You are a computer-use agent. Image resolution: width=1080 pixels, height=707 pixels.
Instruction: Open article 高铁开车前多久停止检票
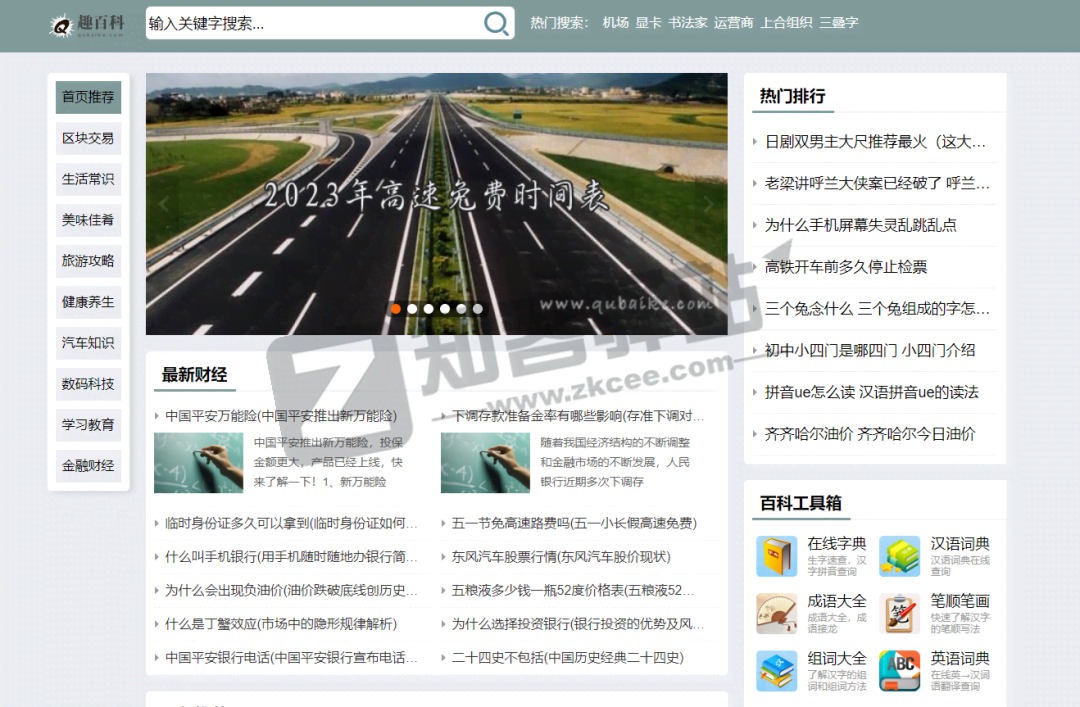pos(846,267)
